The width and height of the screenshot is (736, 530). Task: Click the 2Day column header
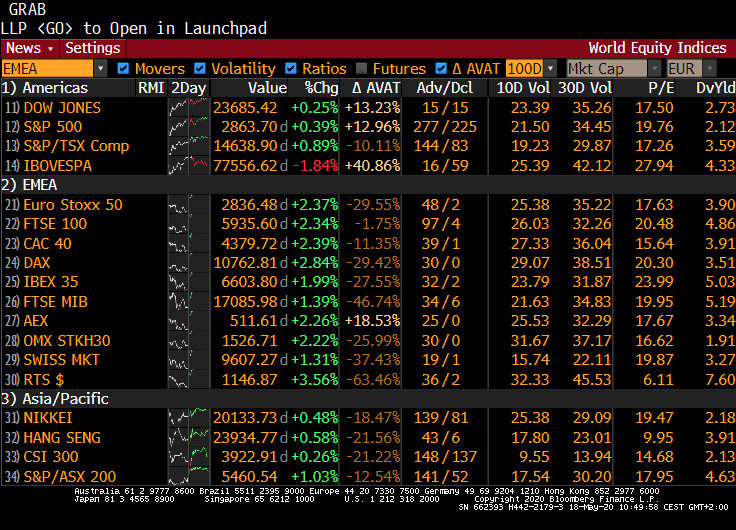[189, 88]
